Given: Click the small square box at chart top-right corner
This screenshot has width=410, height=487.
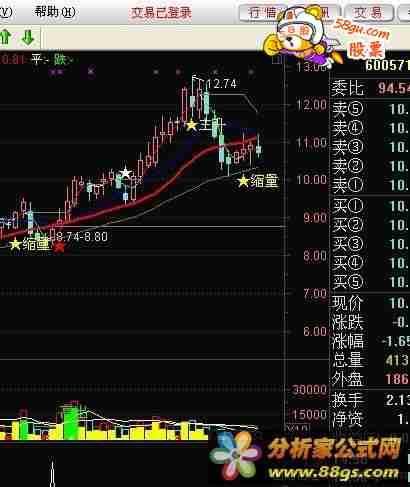Looking at the screenshot, I should 277,59.
